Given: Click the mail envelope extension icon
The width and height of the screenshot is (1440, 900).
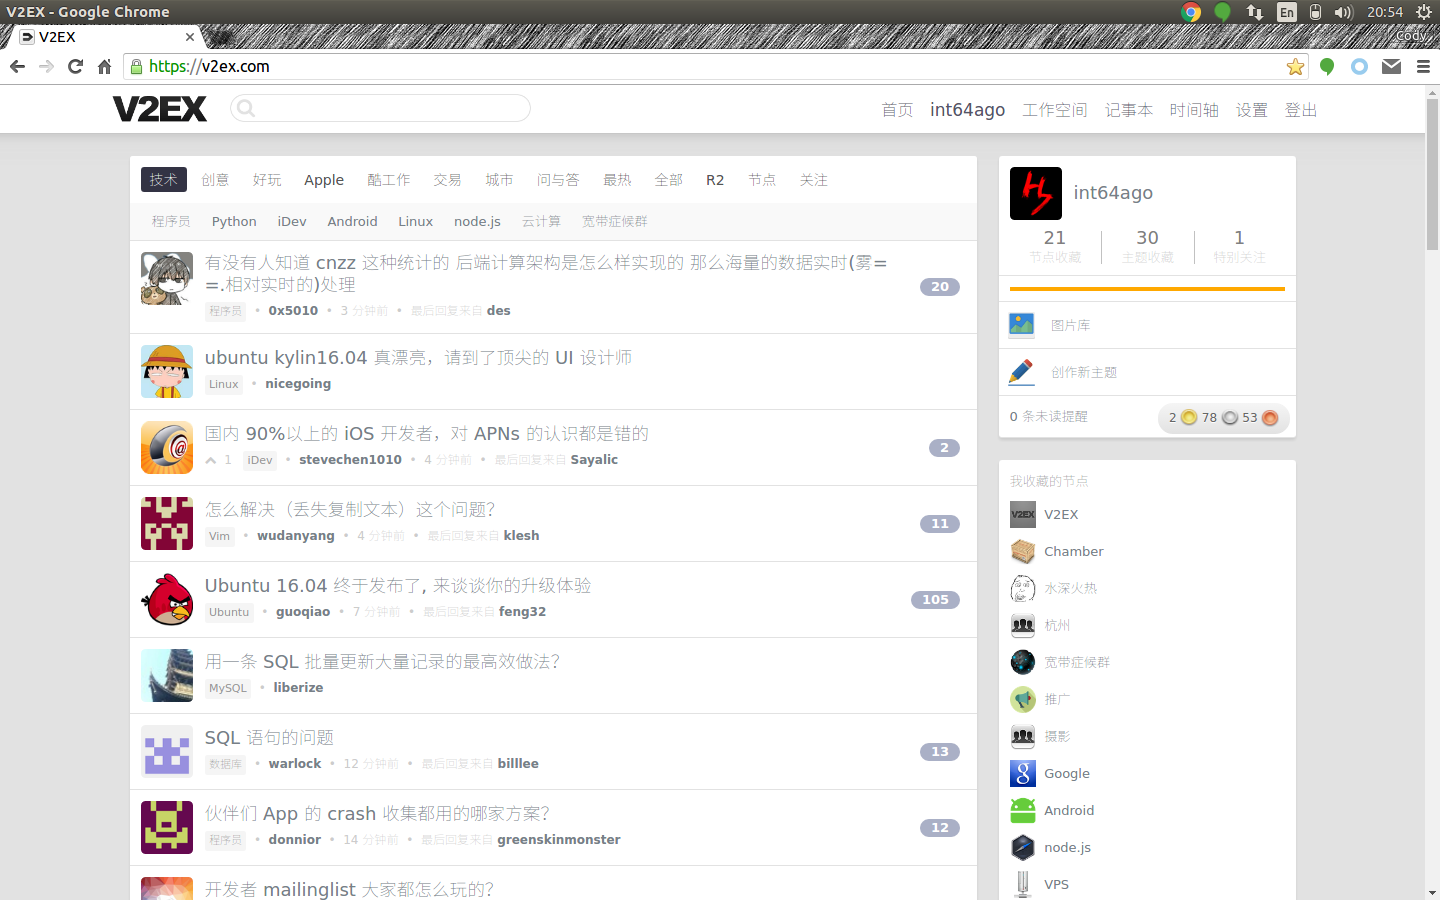Looking at the screenshot, I should click(1391, 67).
